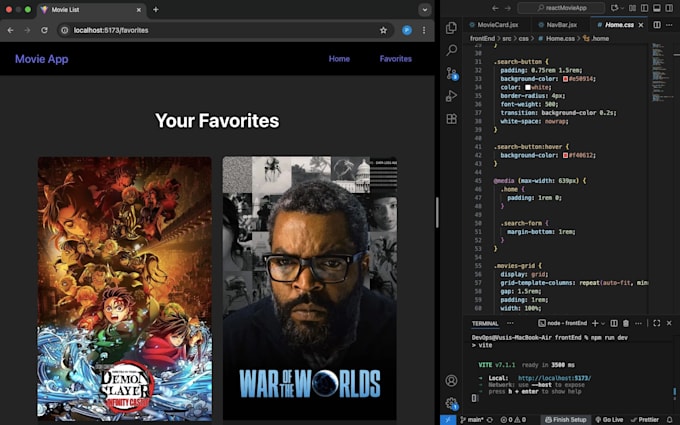Click Prettier in status bar
Viewport: 680px width, 425px height.
(x=645, y=420)
